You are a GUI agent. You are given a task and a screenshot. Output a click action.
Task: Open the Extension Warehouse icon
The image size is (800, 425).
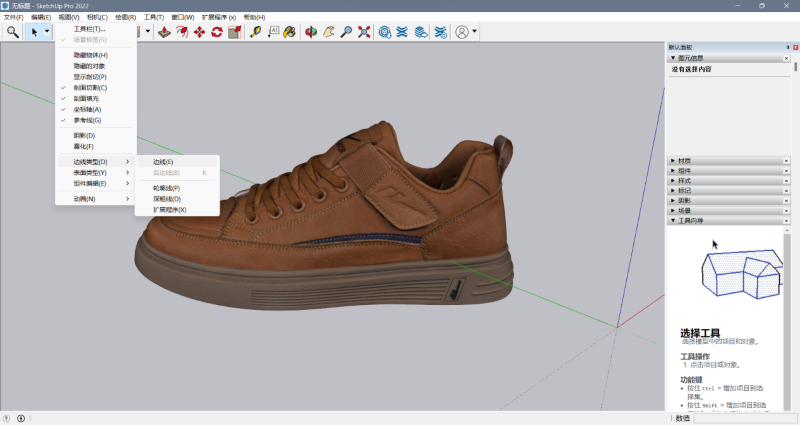point(403,32)
